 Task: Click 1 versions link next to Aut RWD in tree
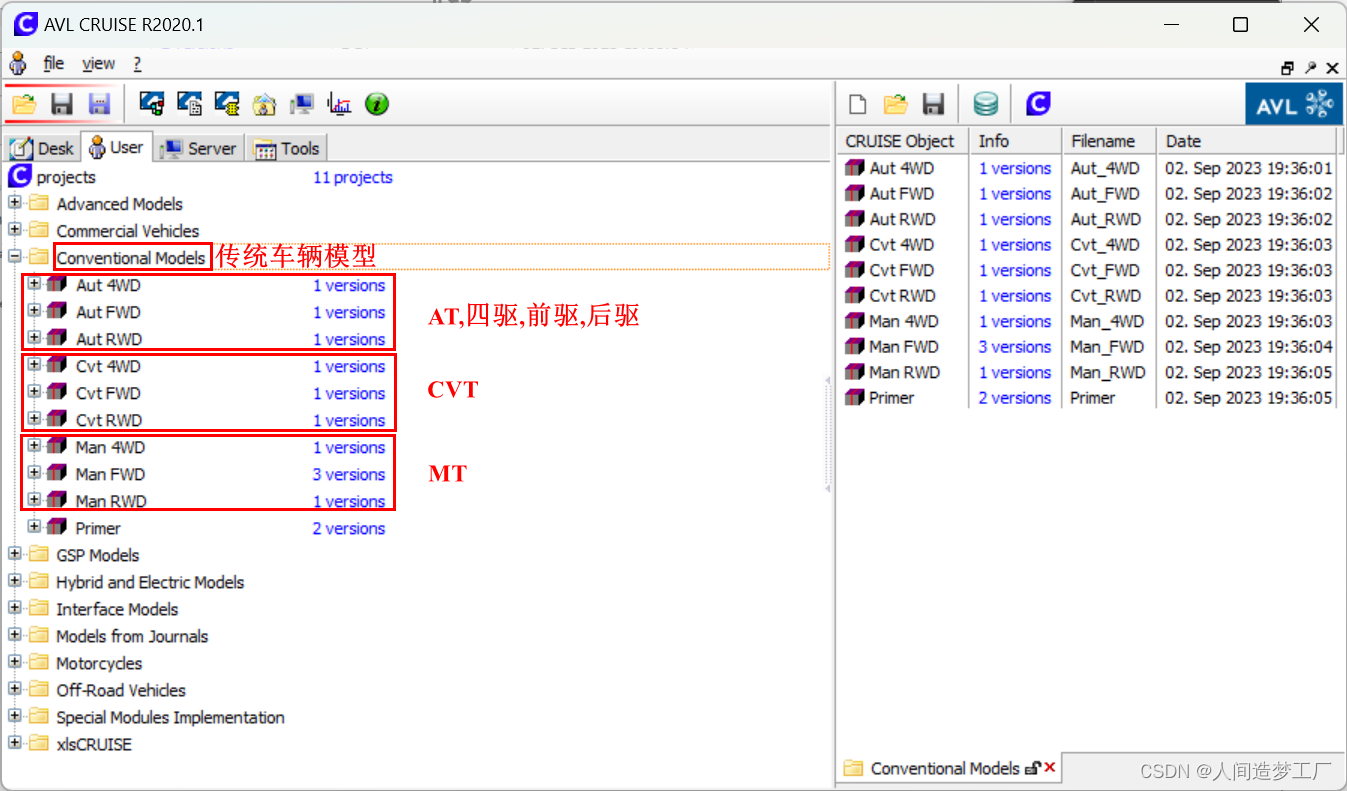pos(349,339)
